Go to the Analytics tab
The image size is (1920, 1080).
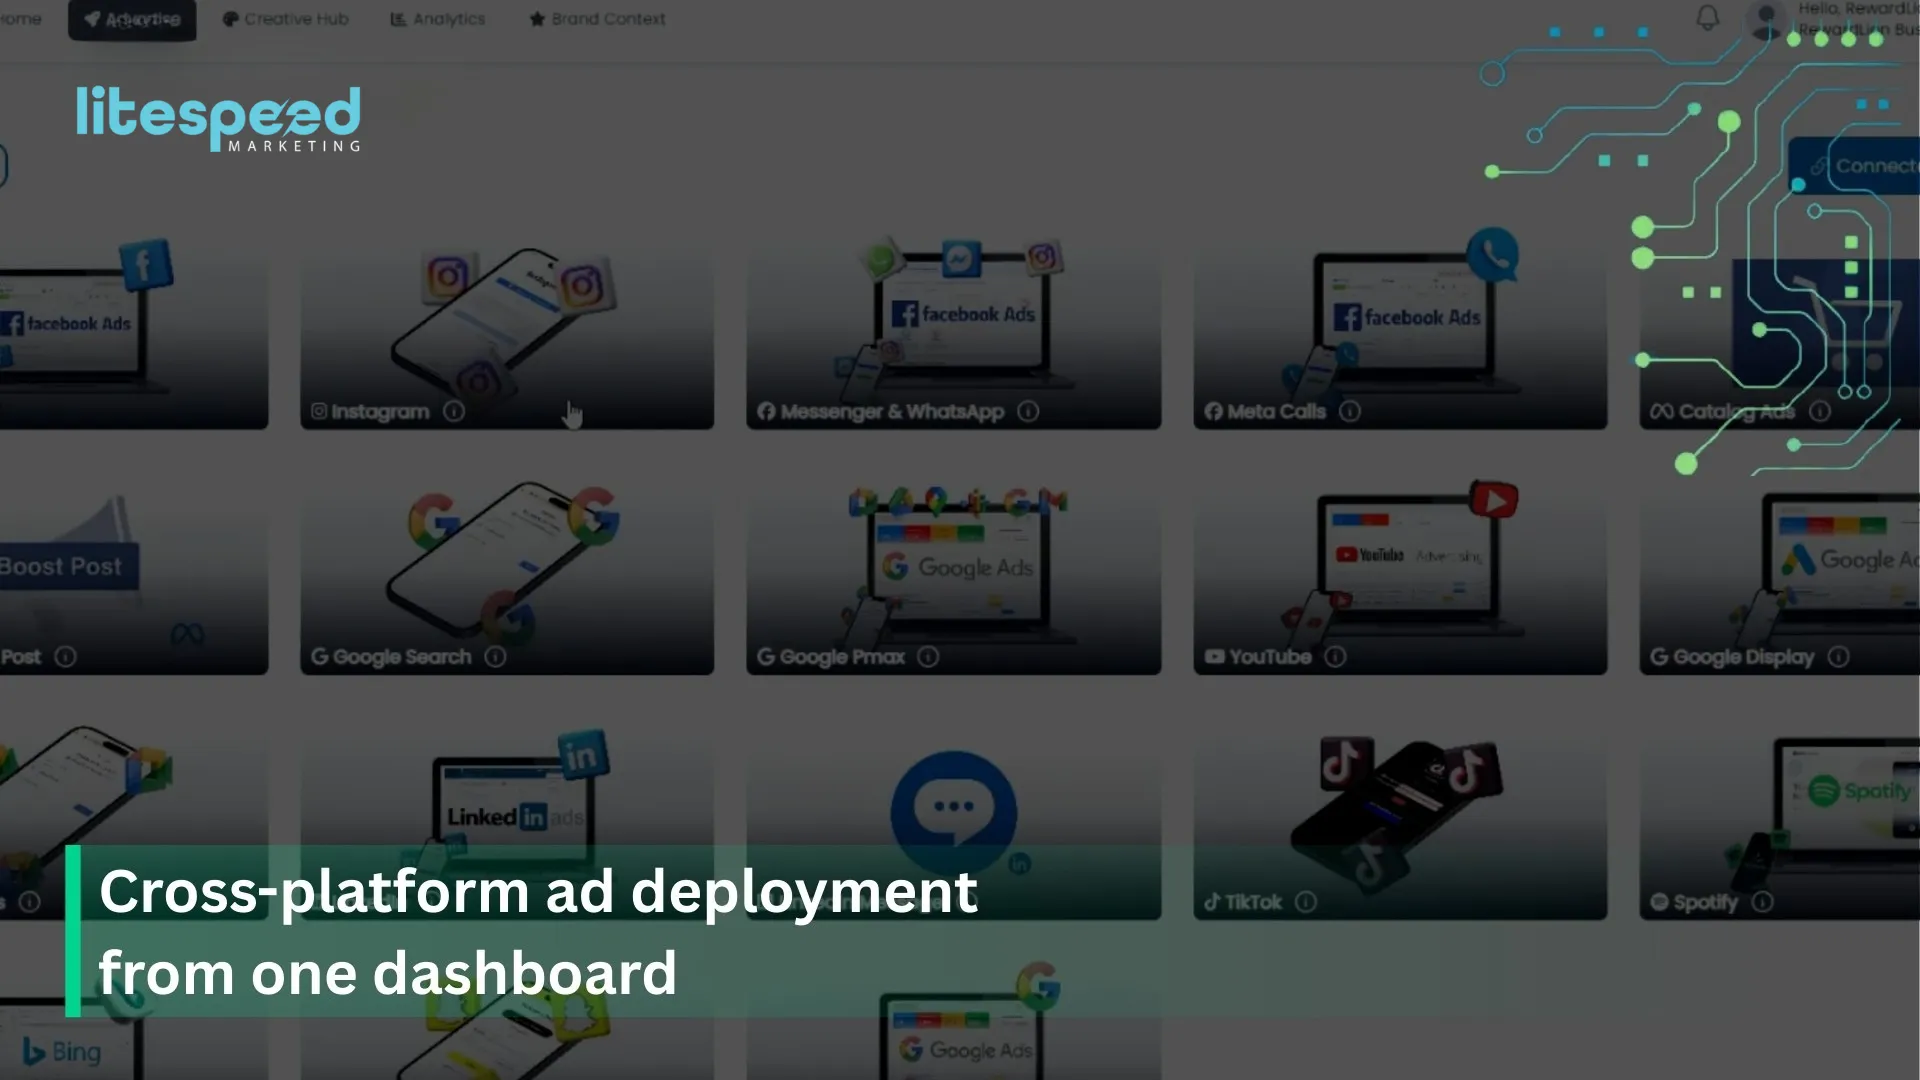pos(437,19)
